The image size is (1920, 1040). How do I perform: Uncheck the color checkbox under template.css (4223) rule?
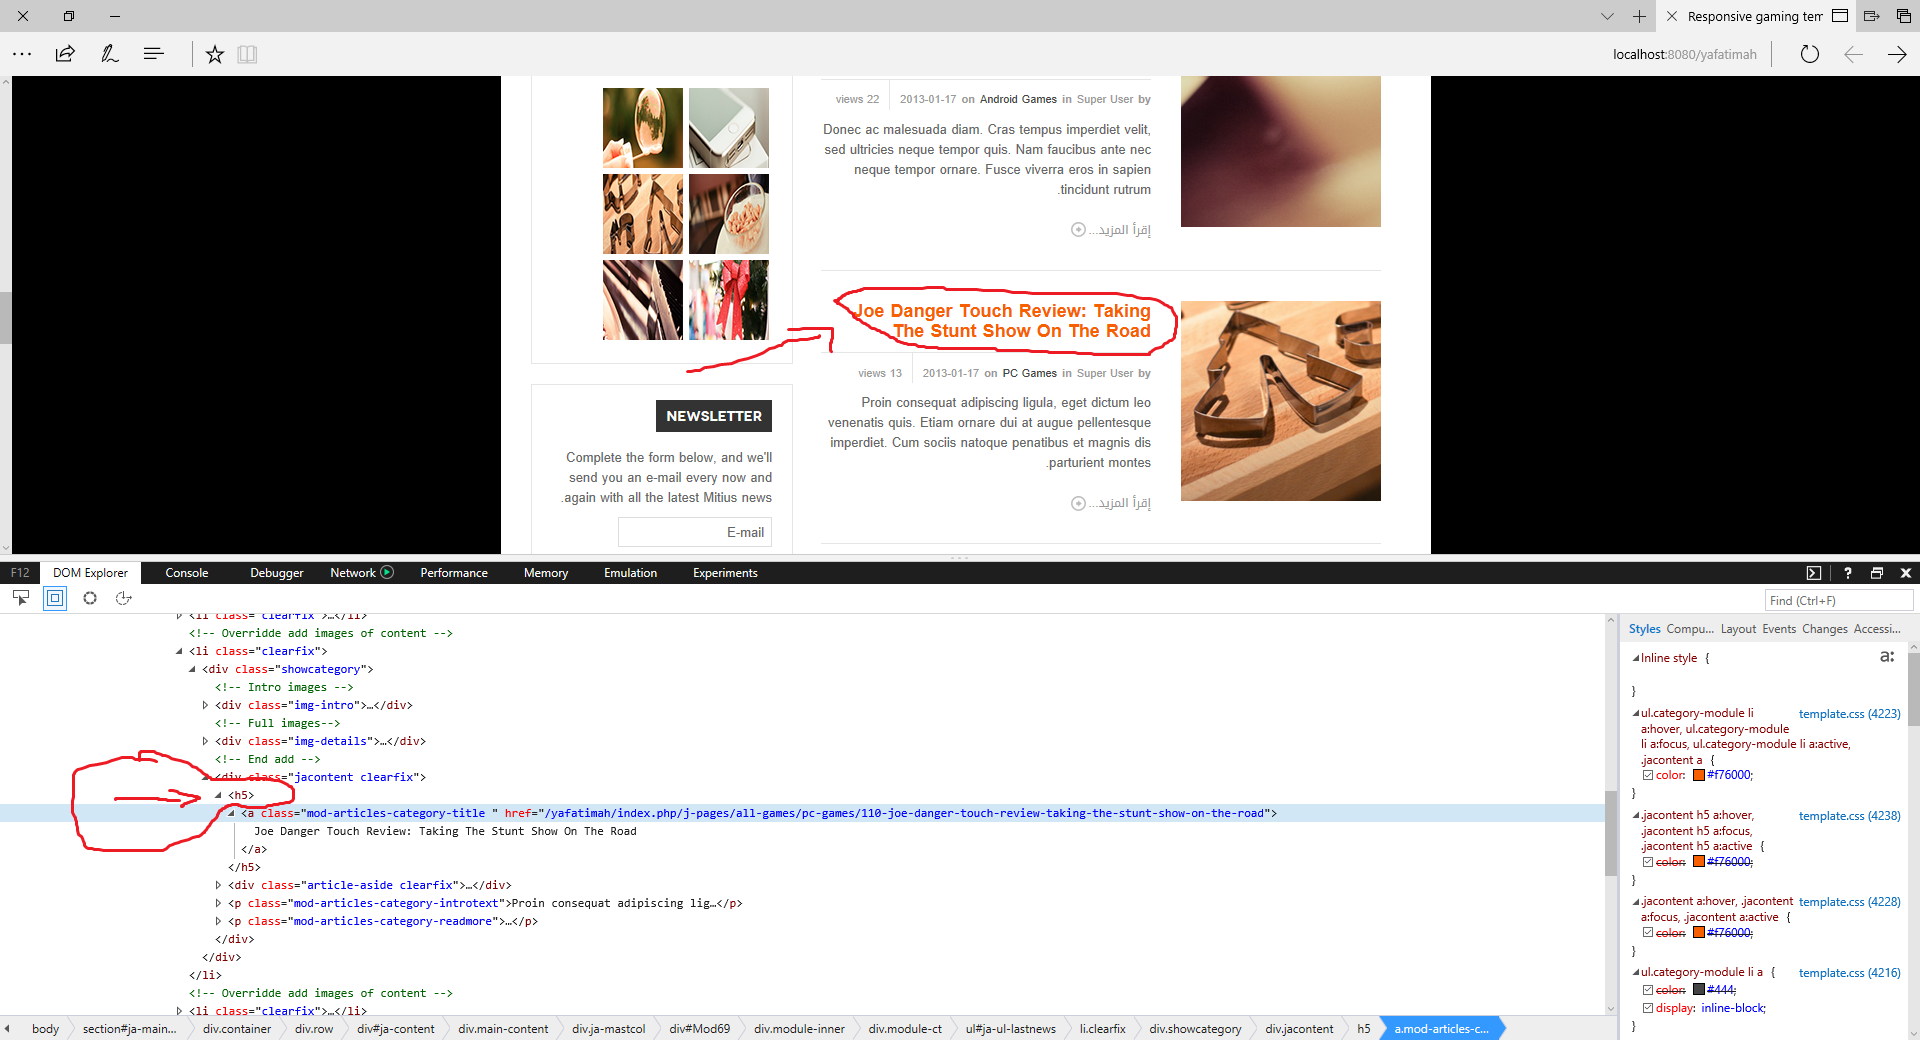point(1648,775)
